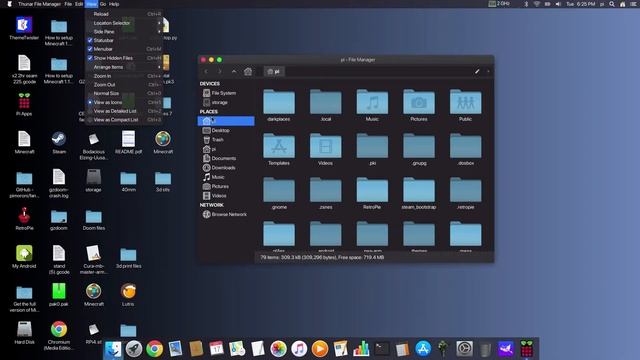Viewport: 640px width, 360px height.
Task: Open the Pictures folder with camera emblem
Action: click(418, 102)
